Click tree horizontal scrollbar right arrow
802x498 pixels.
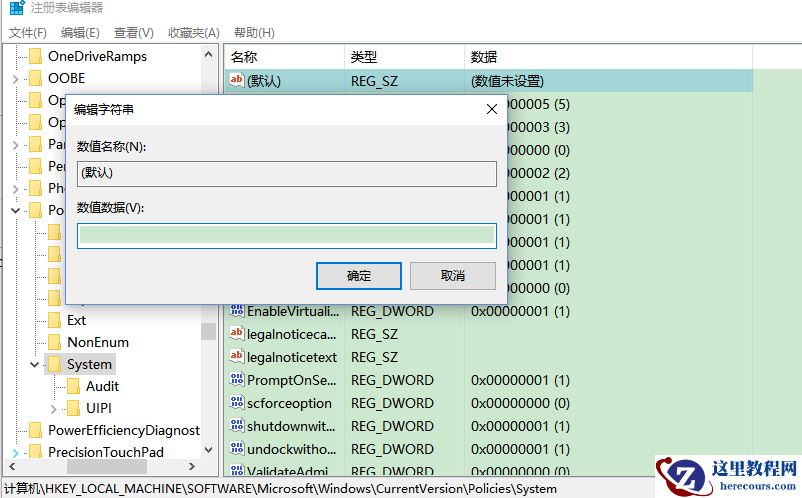point(192,466)
